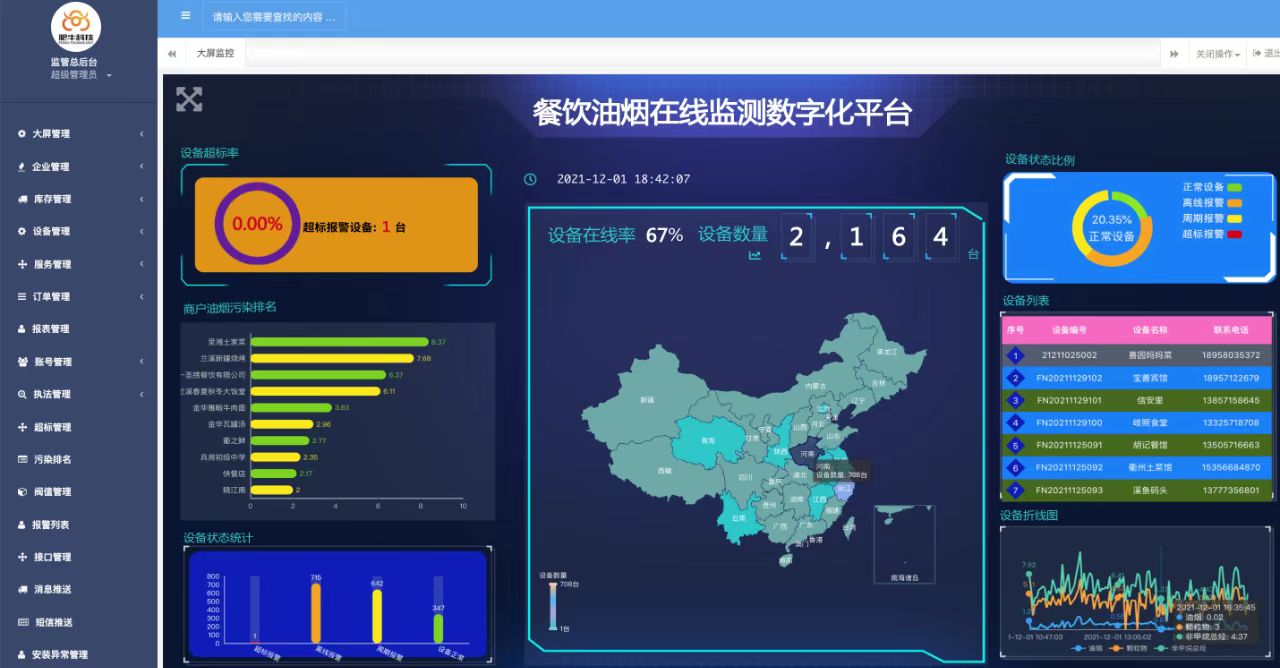Click the tab scroll-right double arrow
Viewport: 1280px width, 668px height.
(x=1174, y=54)
